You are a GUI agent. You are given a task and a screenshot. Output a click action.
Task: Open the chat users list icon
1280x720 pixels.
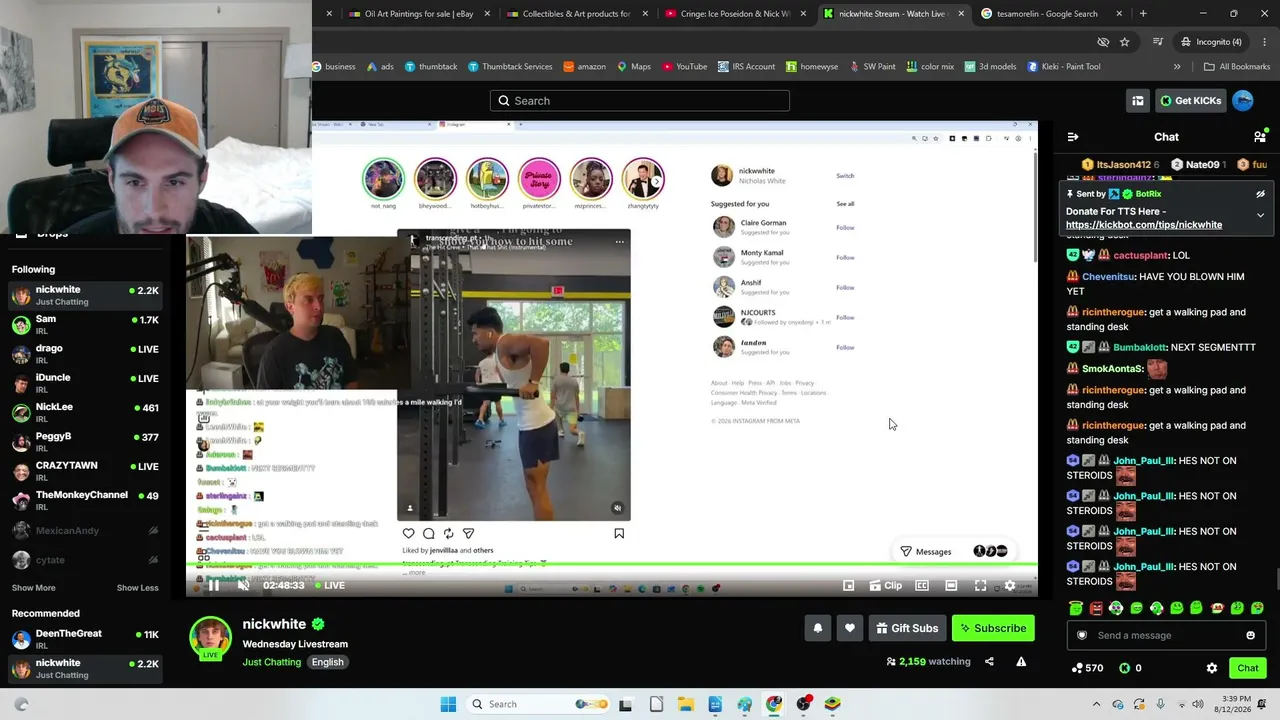click(1260, 137)
